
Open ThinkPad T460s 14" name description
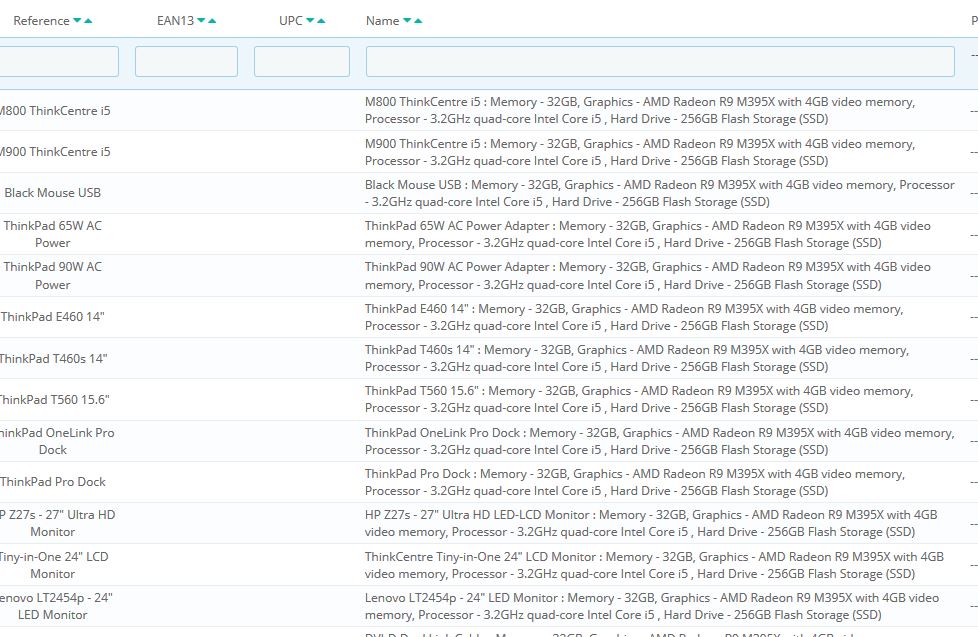click(x=637, y=359)
